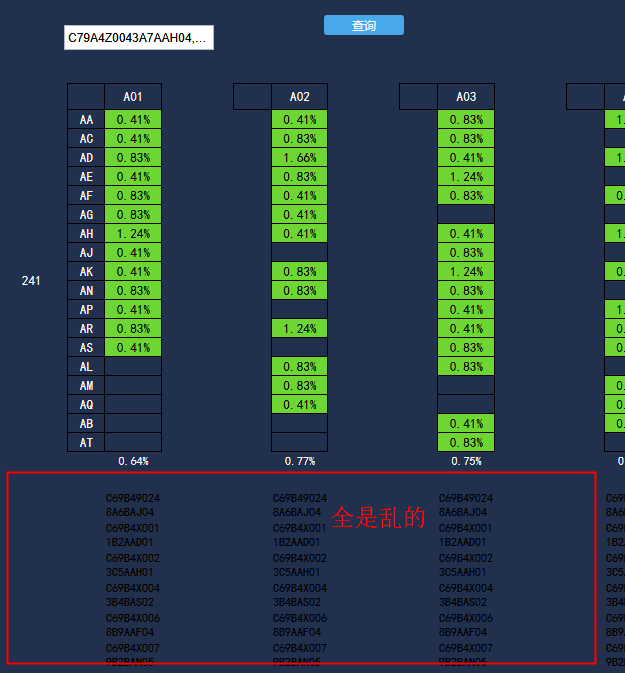Click the 0.83% cell in A02 aligned with AC
625x673 pixels.
[x=300, y=139]
